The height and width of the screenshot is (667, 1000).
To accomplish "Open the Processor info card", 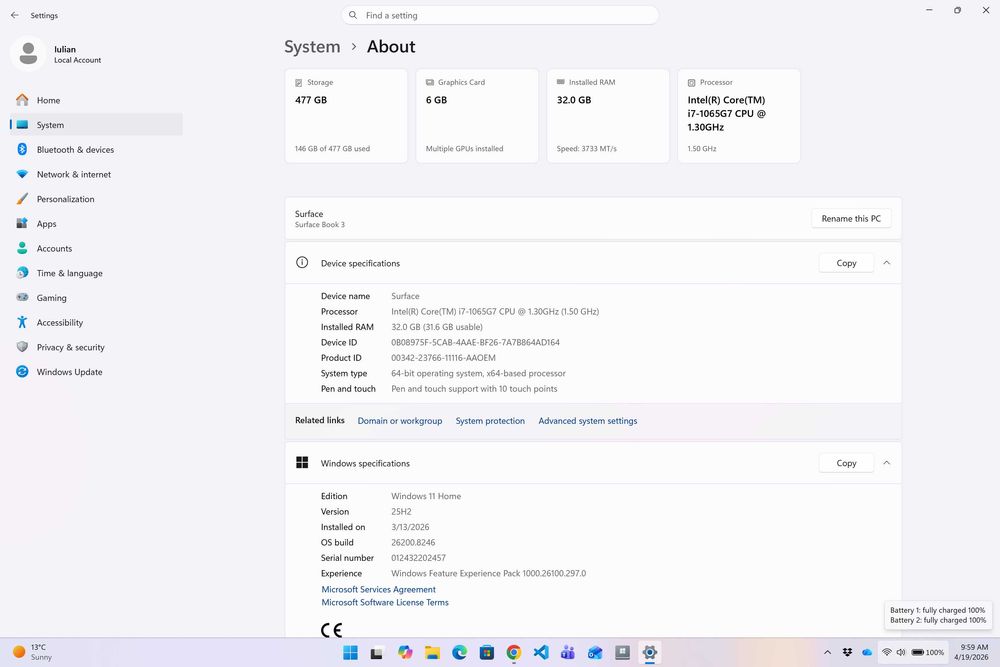I will point(739,116).
